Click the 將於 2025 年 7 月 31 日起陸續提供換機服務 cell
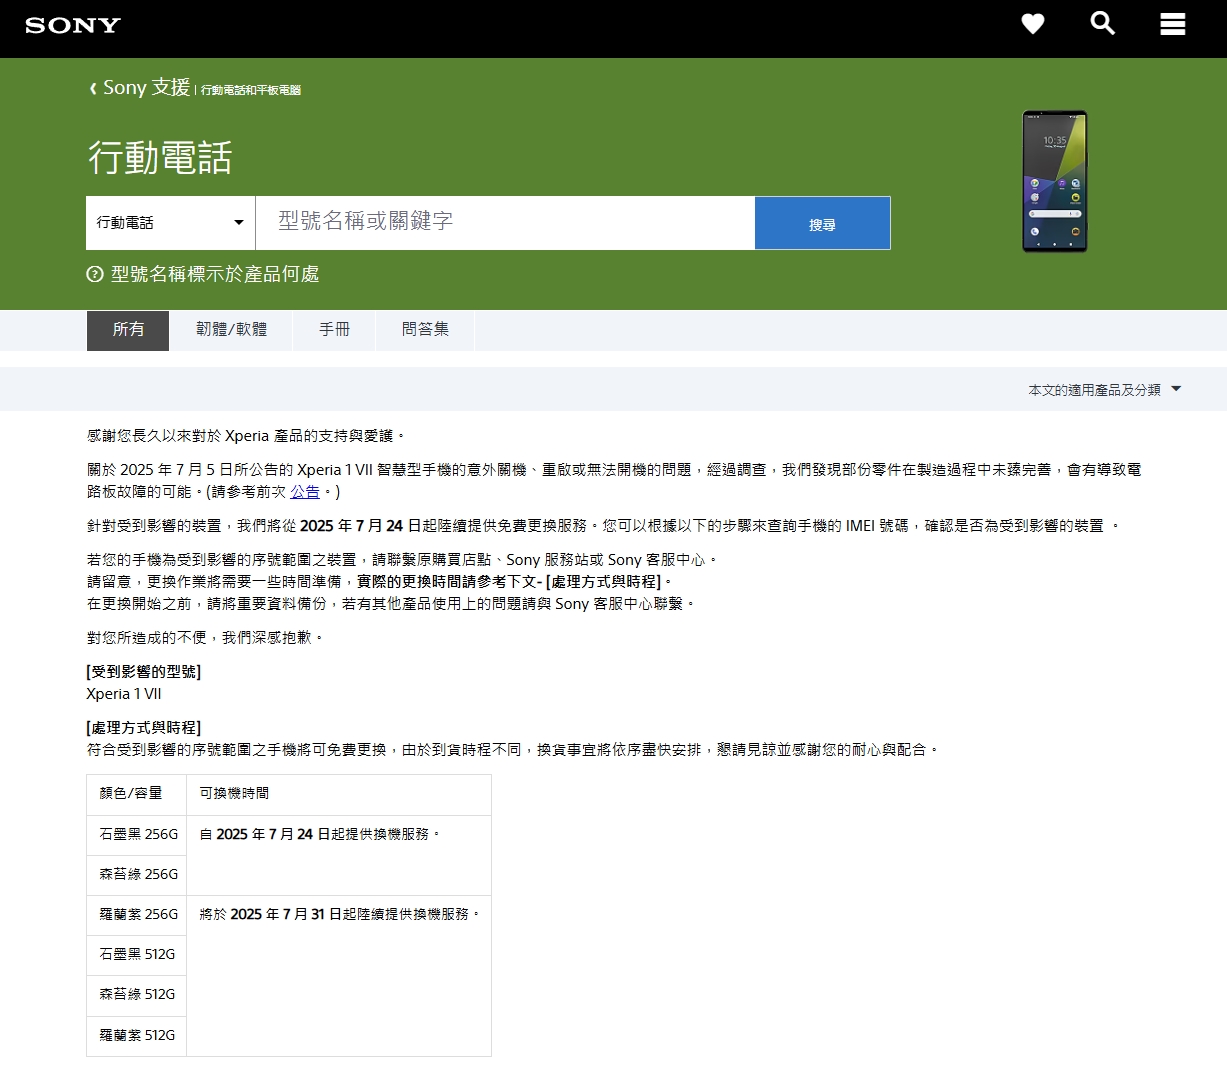Image resolution: width=1227 pixels, height=1065 pixels. [x=339, y=976]
